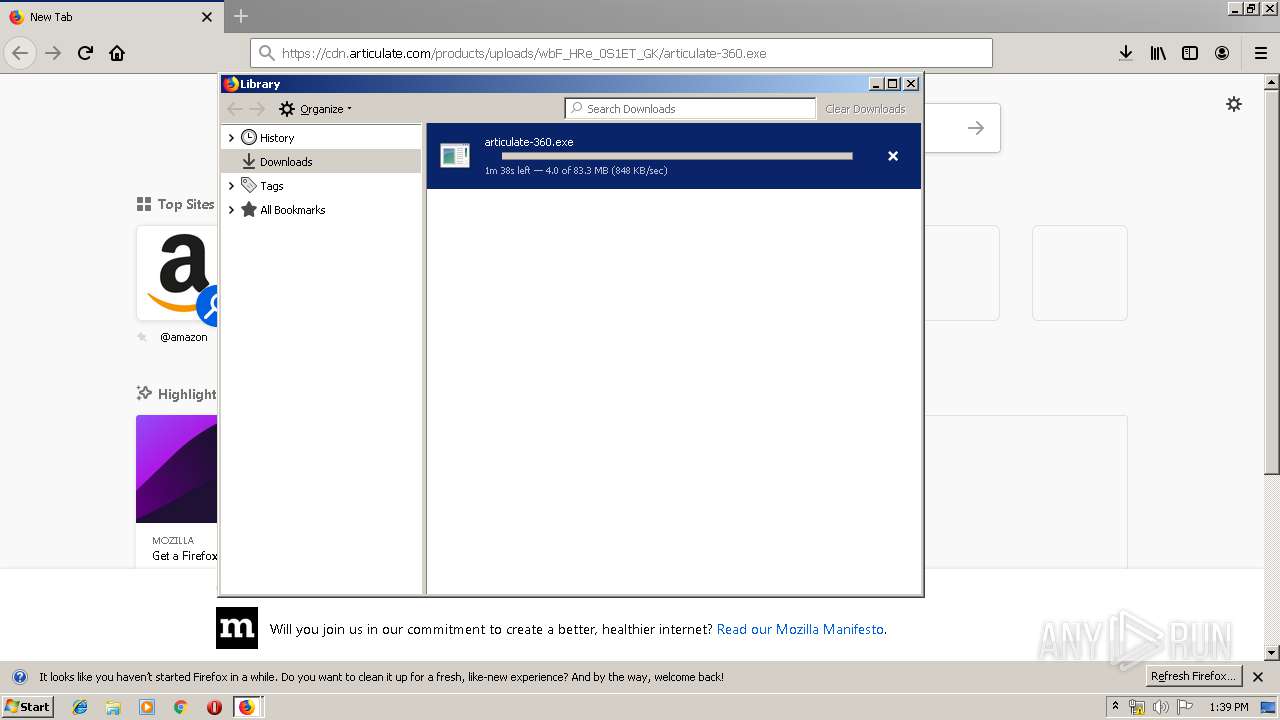Expand the Tags tree node
The height and width of the screenshot is (720, 1280).
coord(231,186)
